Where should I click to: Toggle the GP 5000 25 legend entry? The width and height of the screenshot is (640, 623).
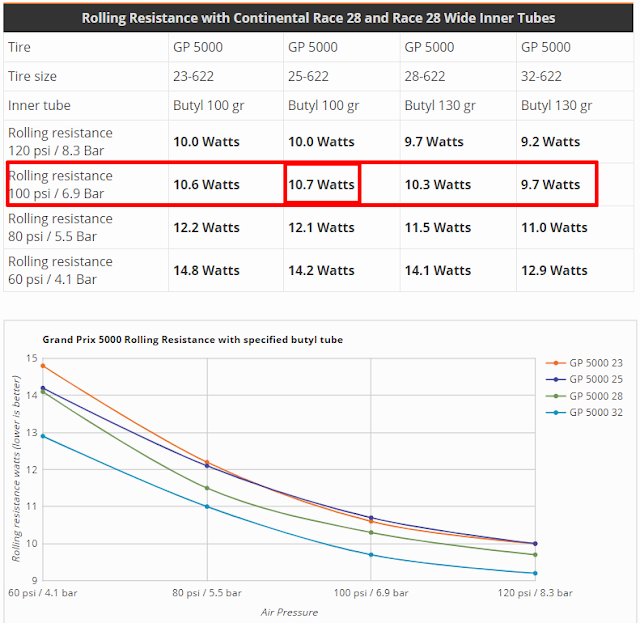tap(584, 379)
